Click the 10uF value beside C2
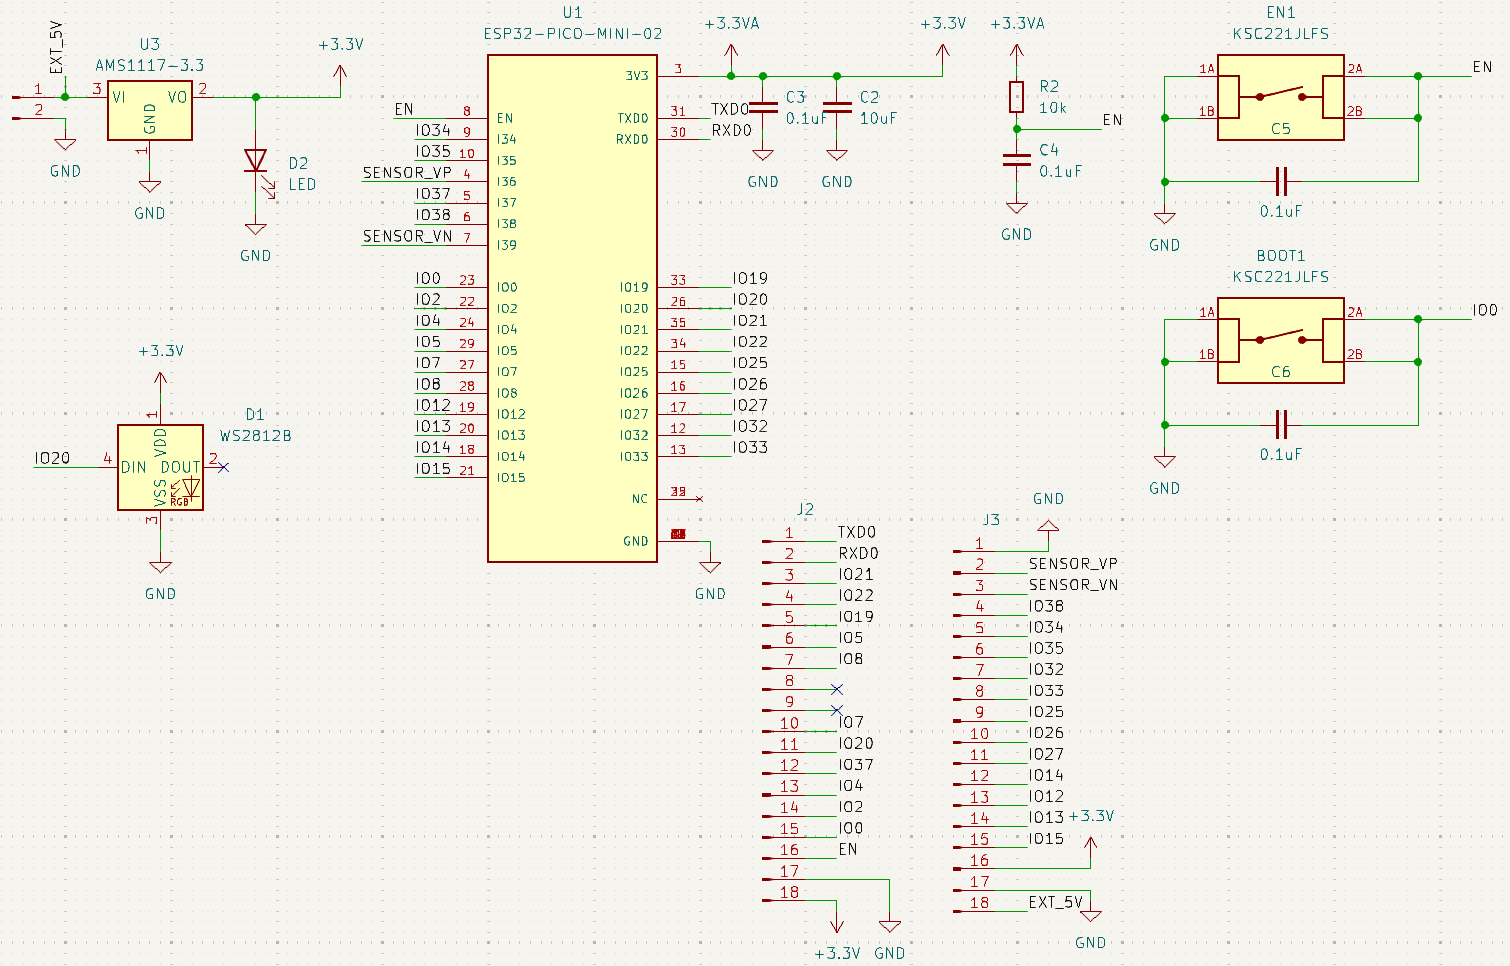Screen dimensions: 1510x966 click(879, 118)
